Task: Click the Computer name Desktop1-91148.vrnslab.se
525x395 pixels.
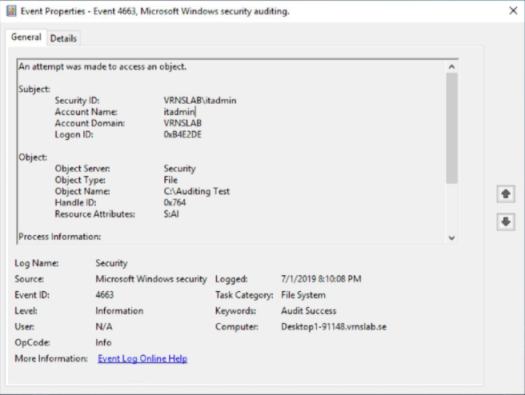Action: (x=334, y=327)
